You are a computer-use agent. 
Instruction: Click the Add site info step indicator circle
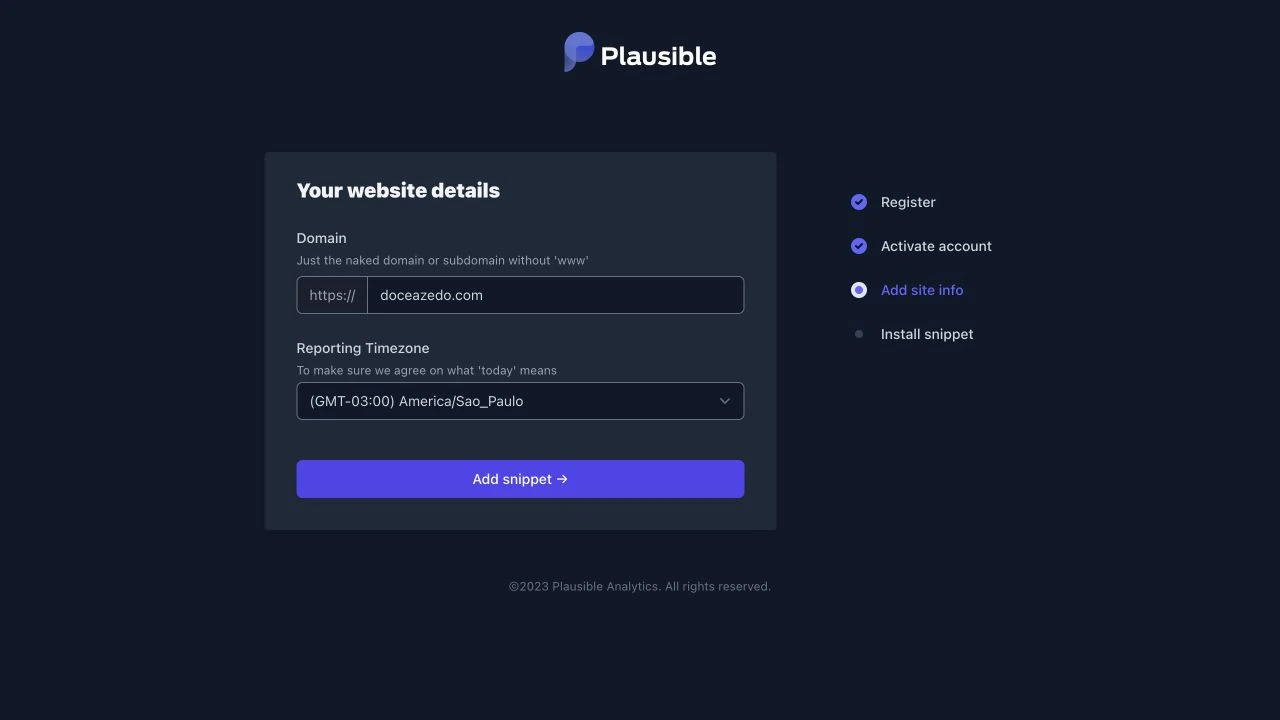859,290
